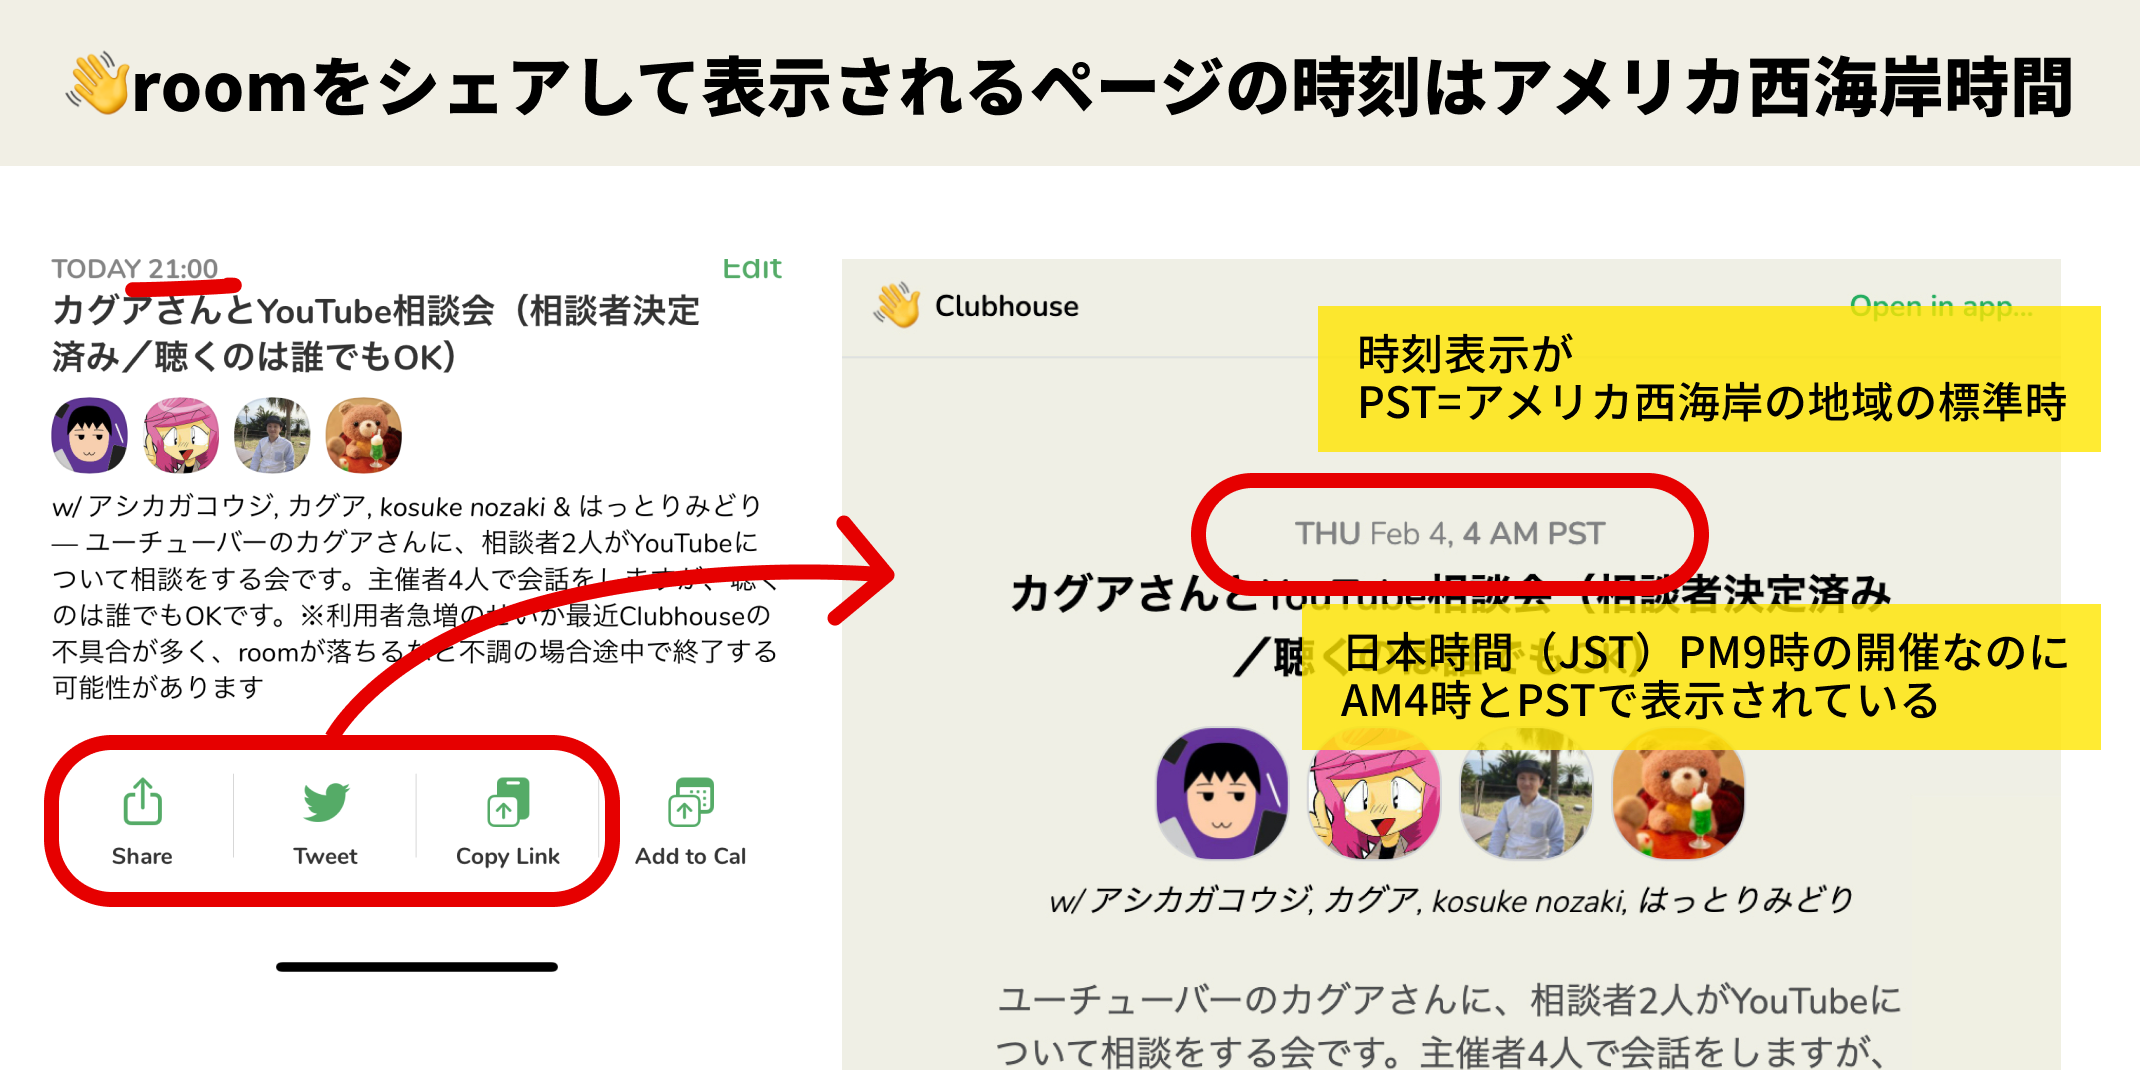Viewport: 2140px width, 1070px height.
Task: Open the pink-haired avatar on Clubhouse web page
Action: pos(1374,793)
